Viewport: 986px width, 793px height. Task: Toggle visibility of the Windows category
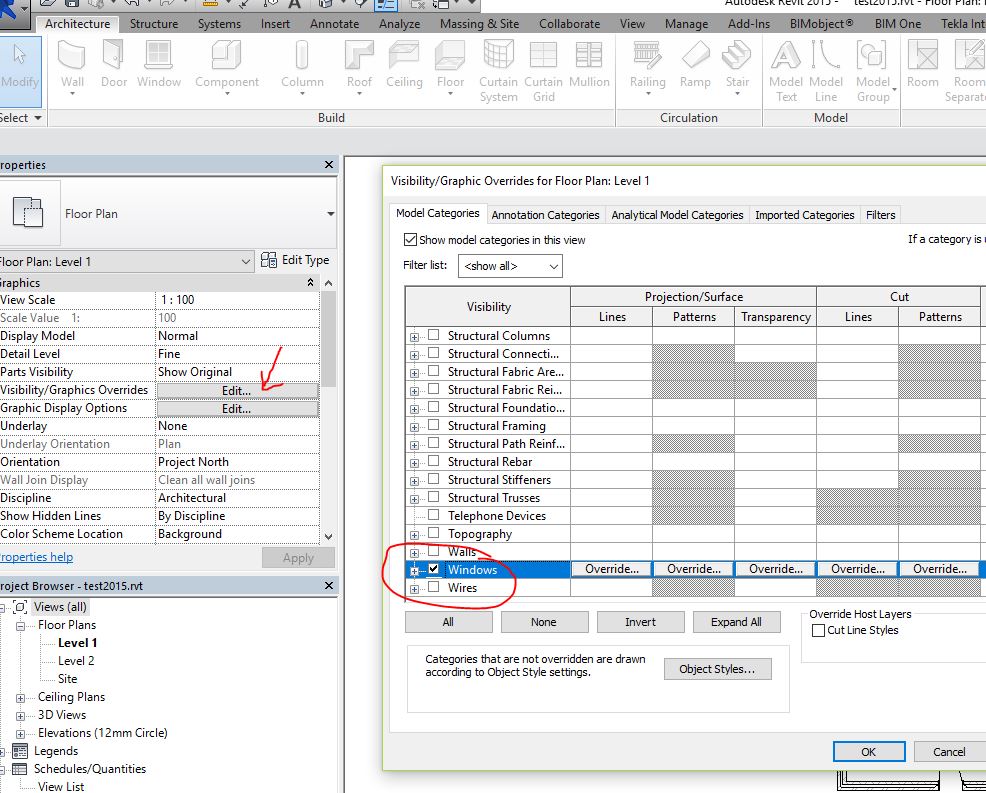tap(437, 568)
